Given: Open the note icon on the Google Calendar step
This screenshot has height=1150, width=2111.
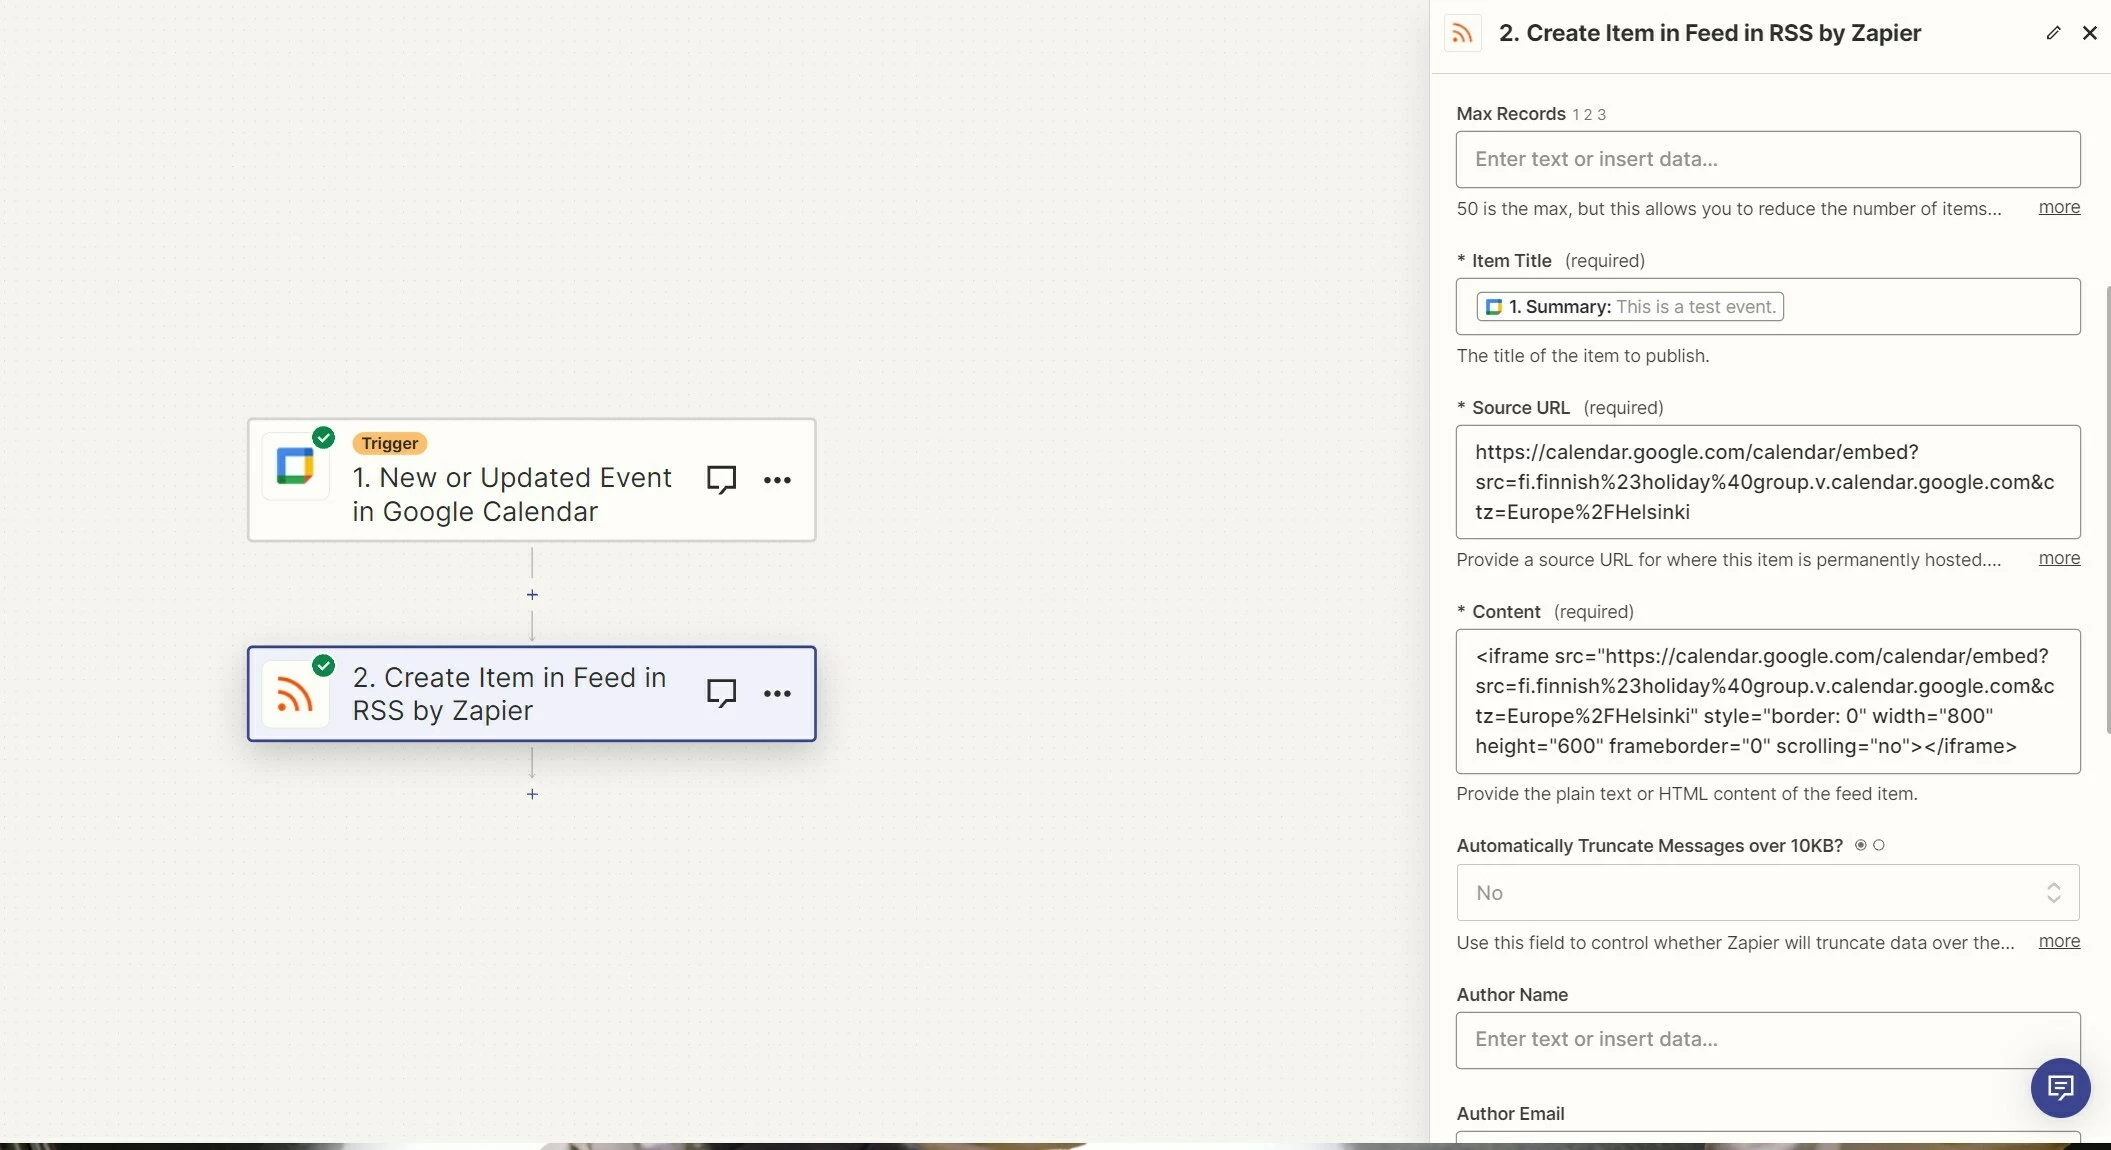Looking at the screenshot, I should pos(722,479).
